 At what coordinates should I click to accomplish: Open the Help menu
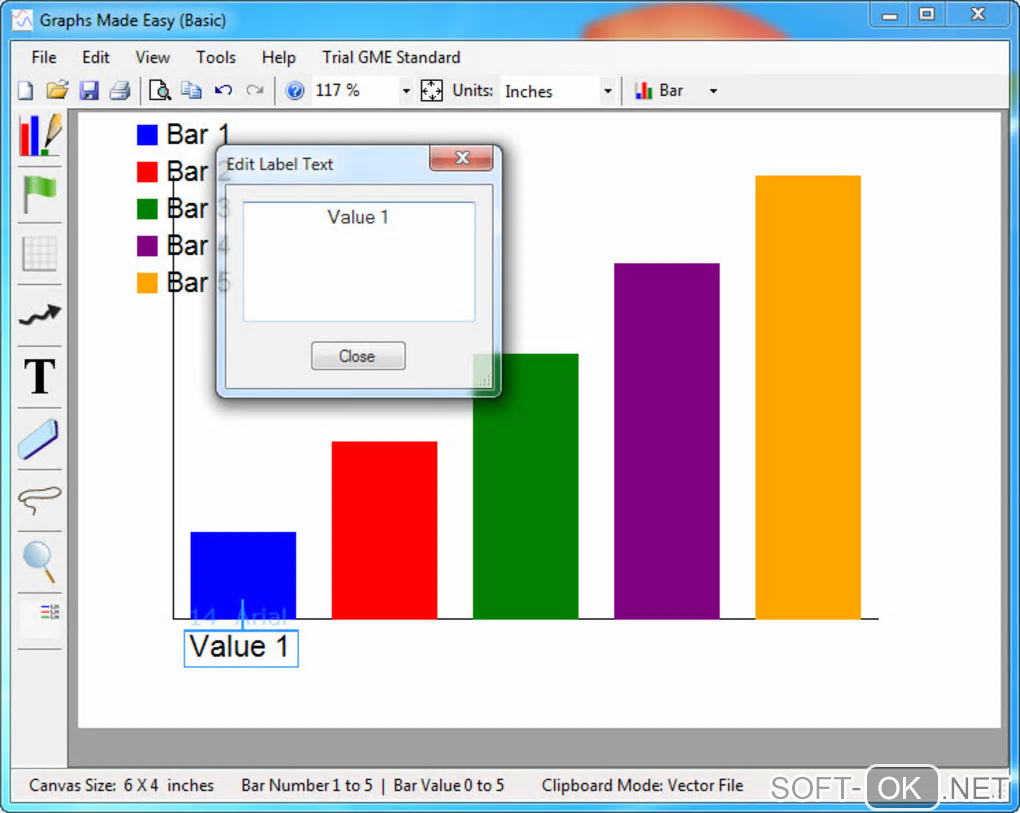[278, 57]
